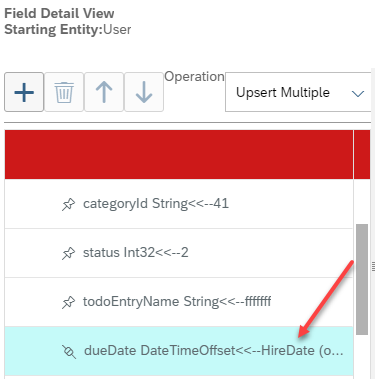The height and width of the screenshot is (379, 384).
Task: Click the unlink icon beside dueDate
Action: click(x=69, y=351)
